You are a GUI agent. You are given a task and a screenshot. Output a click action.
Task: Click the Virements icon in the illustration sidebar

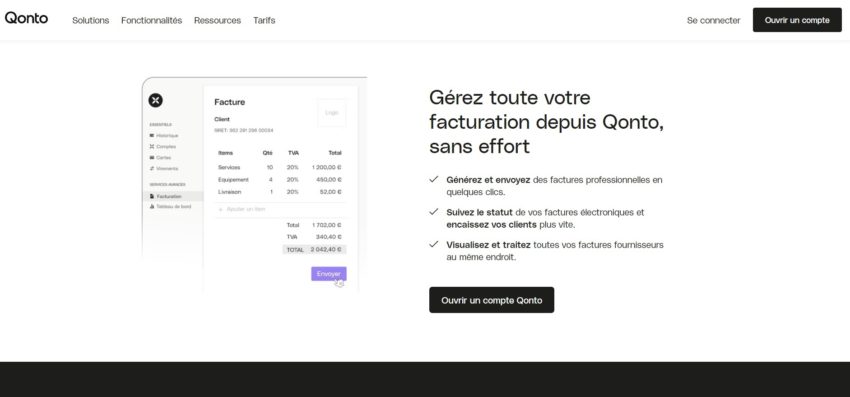(152, 169)
